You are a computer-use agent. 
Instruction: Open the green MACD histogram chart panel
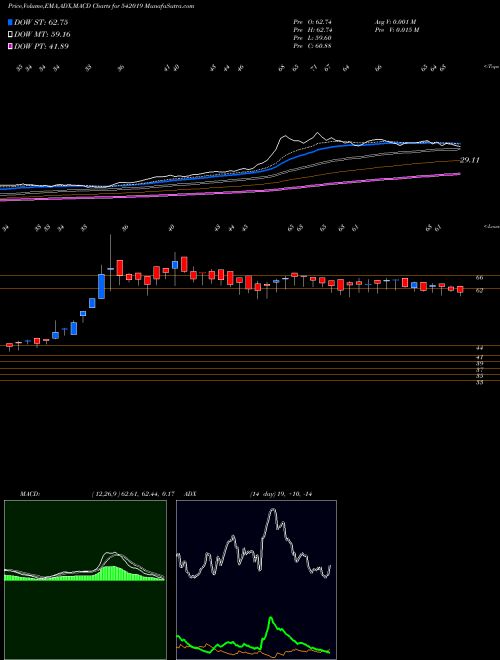[85, 580]
